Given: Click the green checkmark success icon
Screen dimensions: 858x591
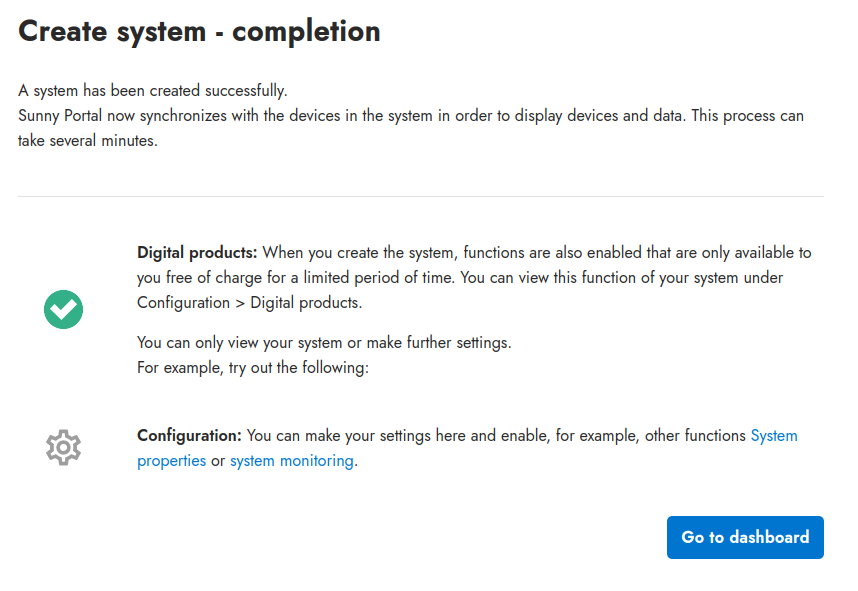Looking at the screenshot, I should 64,309.
